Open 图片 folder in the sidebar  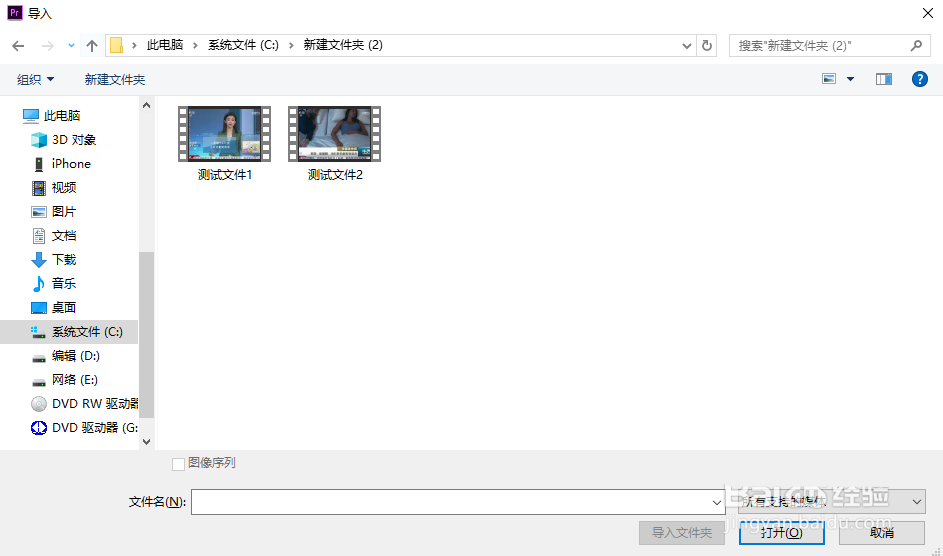[54, 212]
